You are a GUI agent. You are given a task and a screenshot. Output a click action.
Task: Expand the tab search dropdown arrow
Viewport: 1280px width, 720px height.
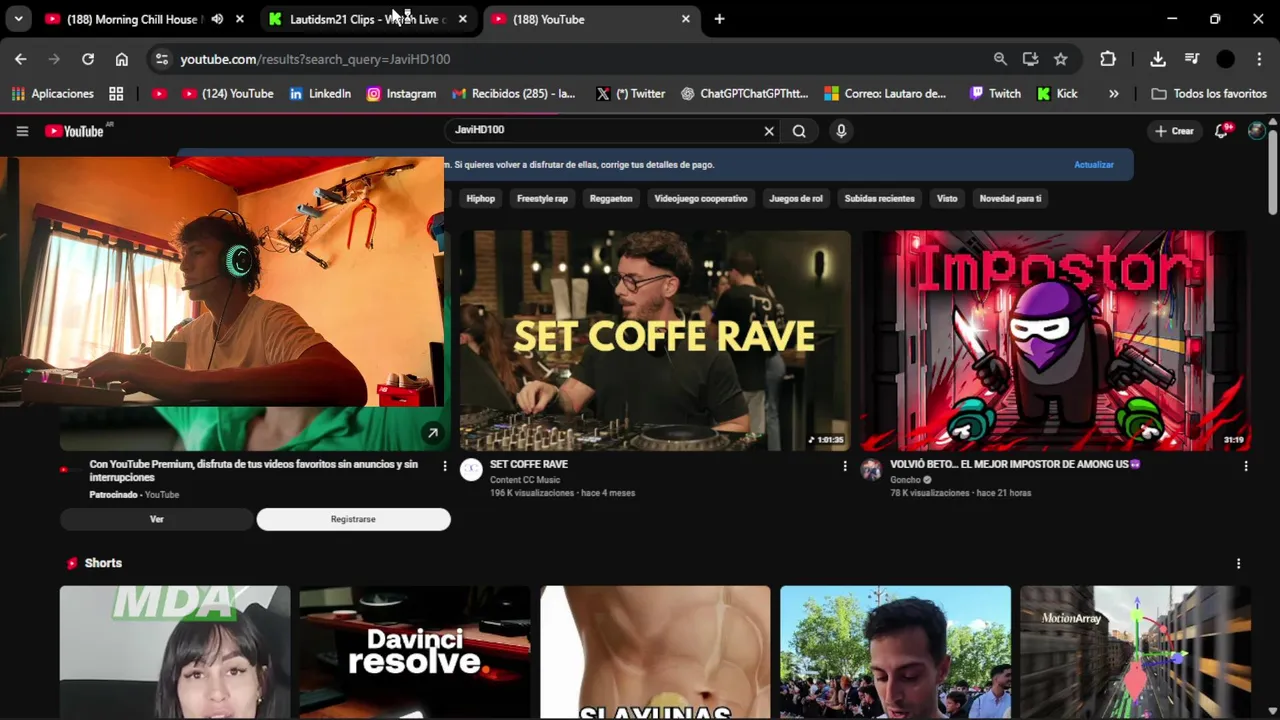click(18, 19)
